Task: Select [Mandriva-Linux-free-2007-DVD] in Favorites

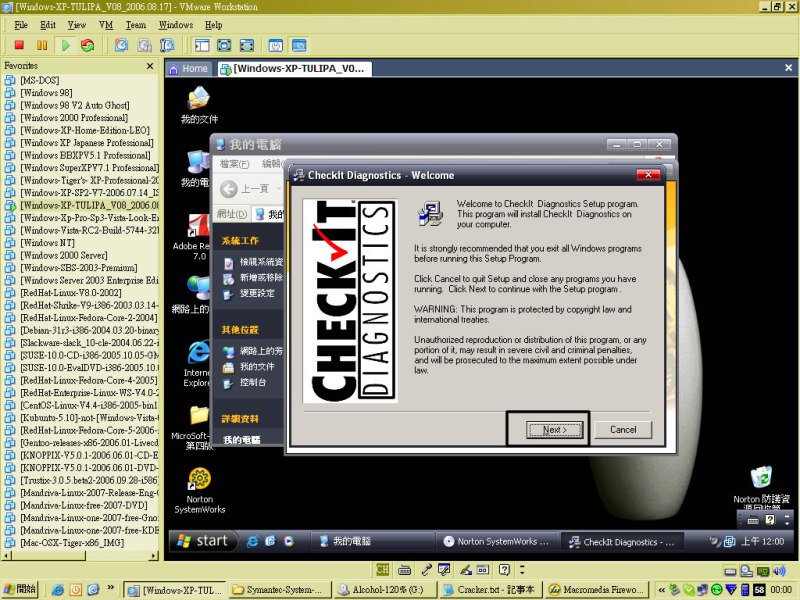Action: pos(84,505)
